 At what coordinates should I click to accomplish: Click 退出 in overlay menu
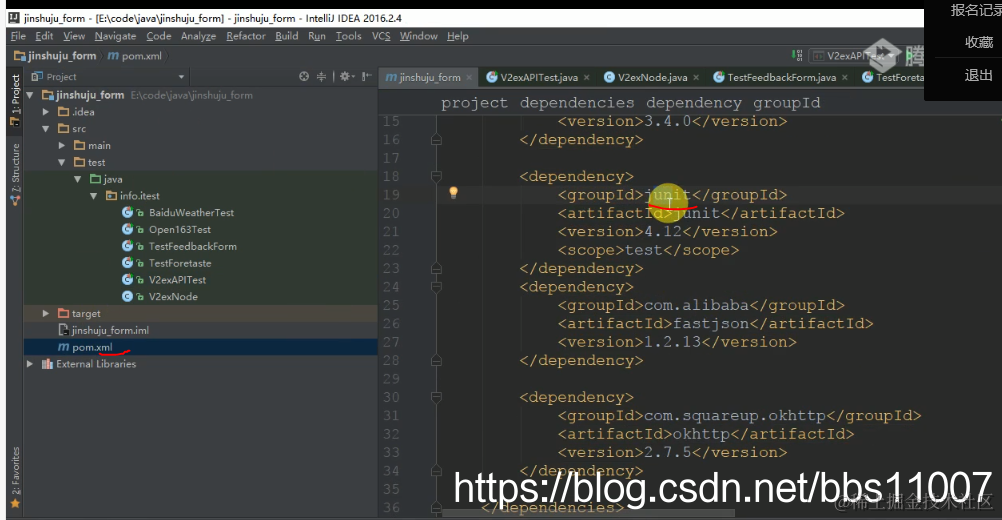(x=978, y=75)
